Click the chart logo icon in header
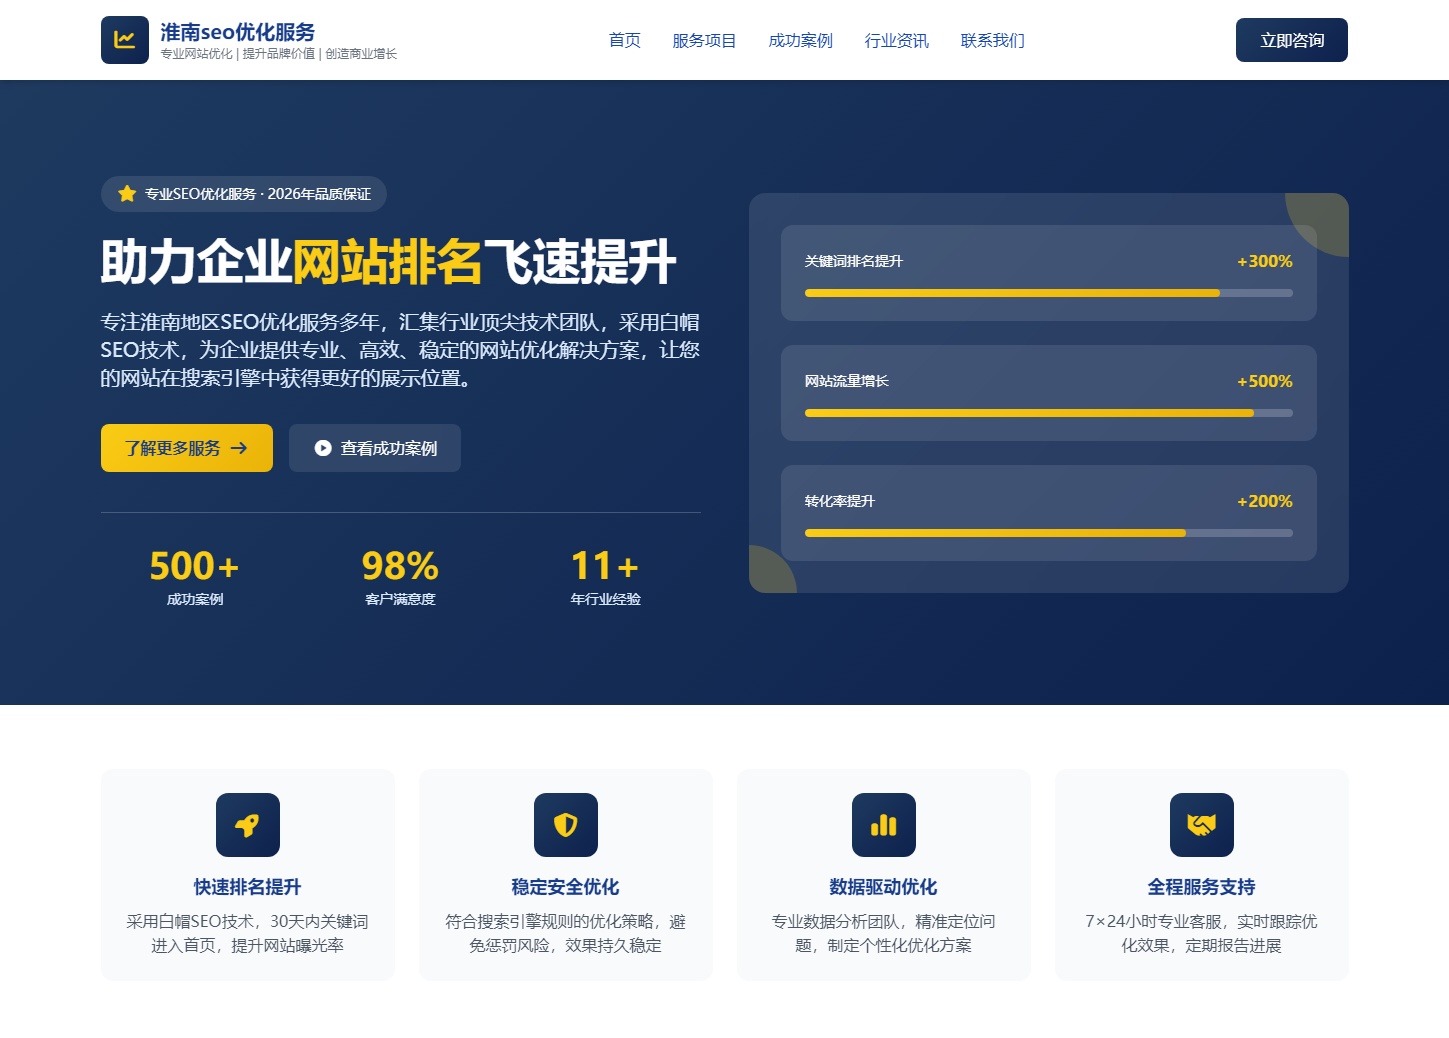Screen dimensions: 1449x1038 [125, 40]
